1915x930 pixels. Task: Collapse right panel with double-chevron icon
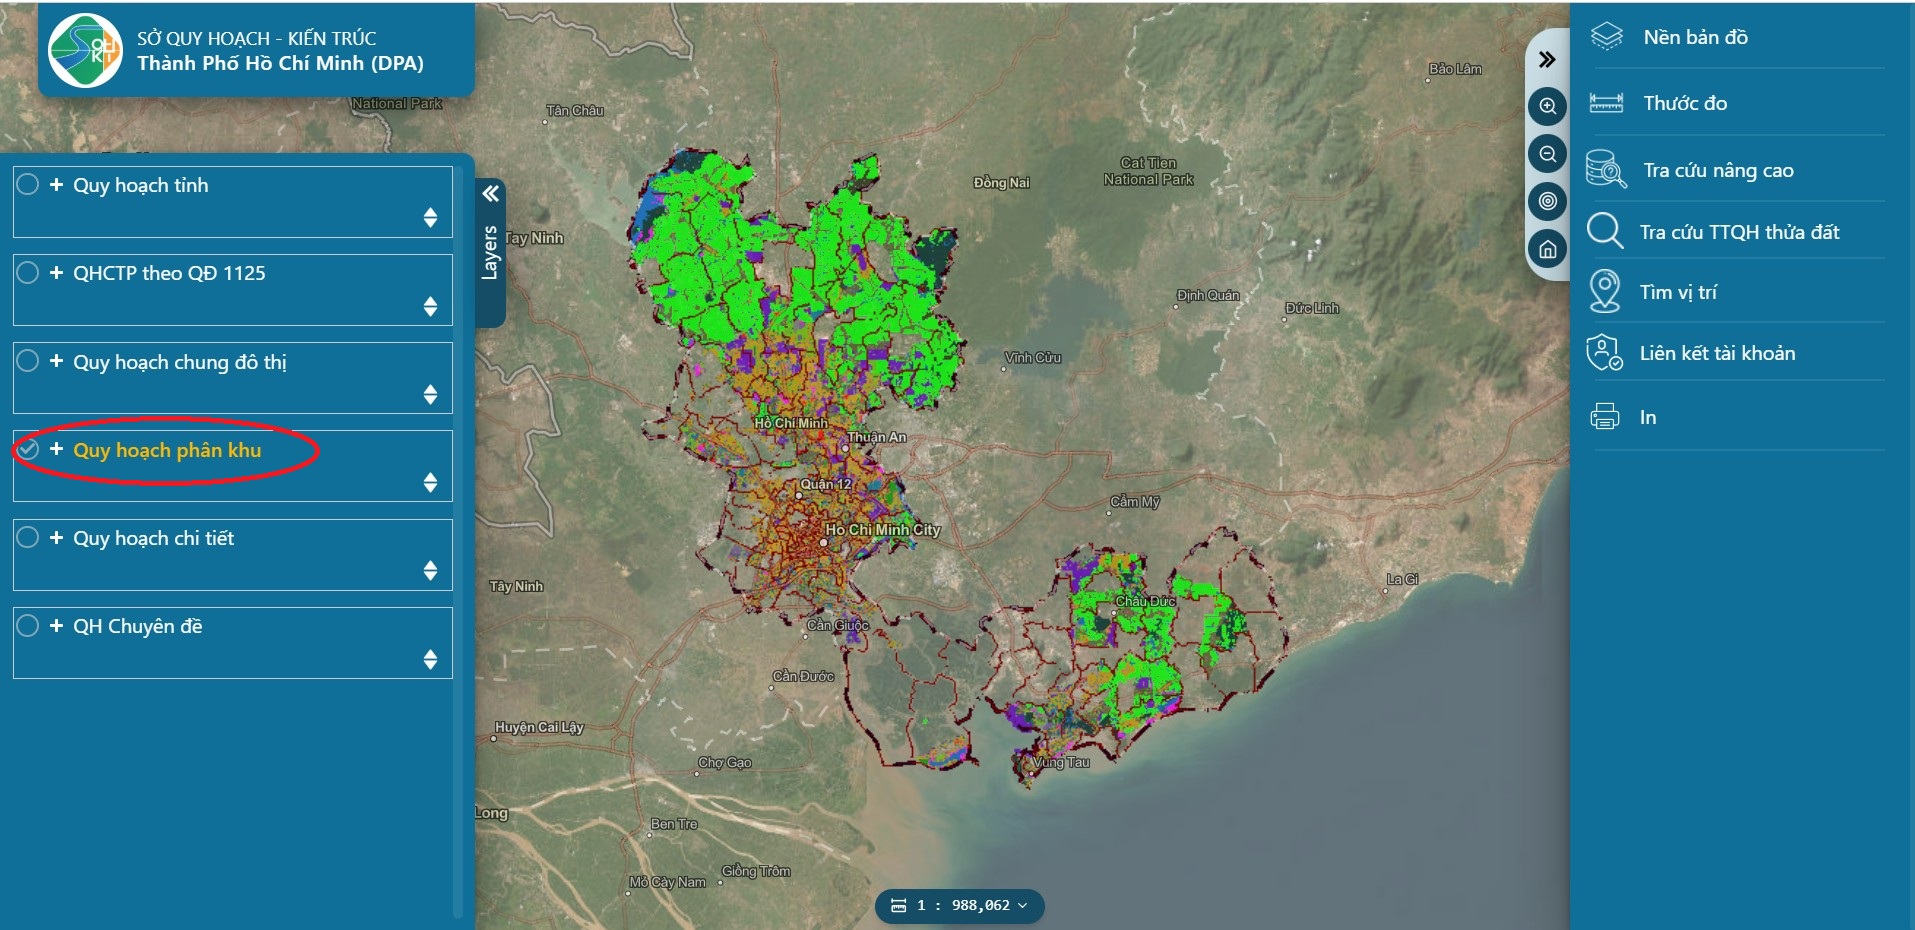click(x=1547, y=59)
